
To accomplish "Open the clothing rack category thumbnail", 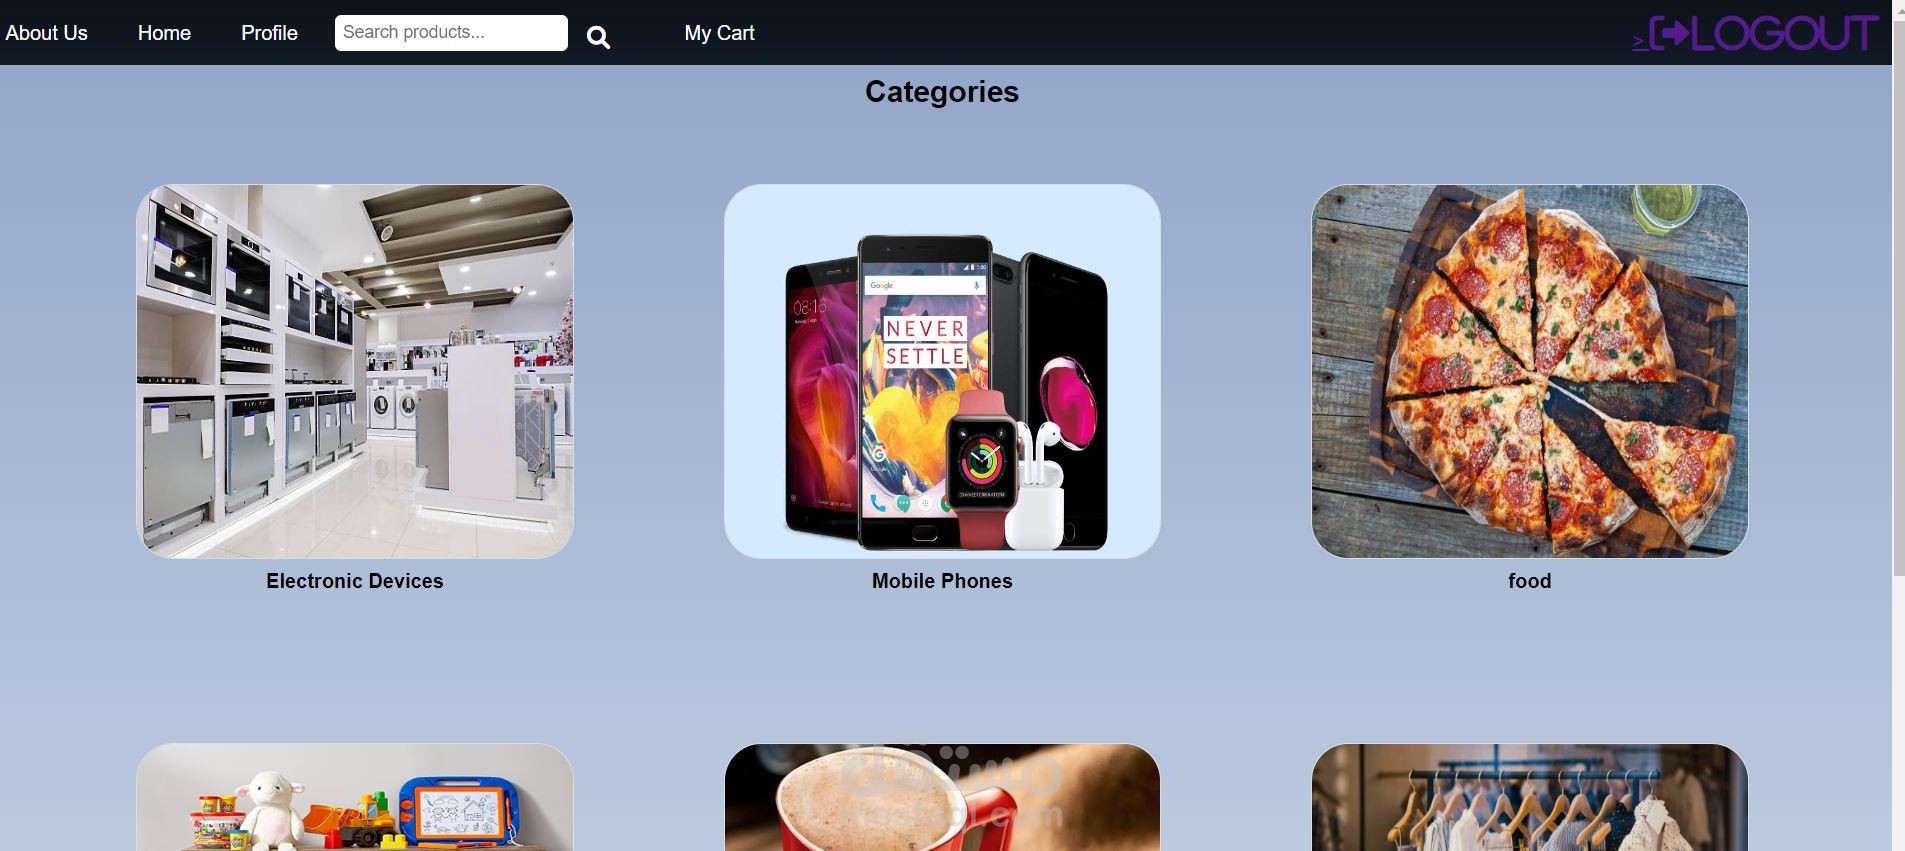I will (1530, 797).
